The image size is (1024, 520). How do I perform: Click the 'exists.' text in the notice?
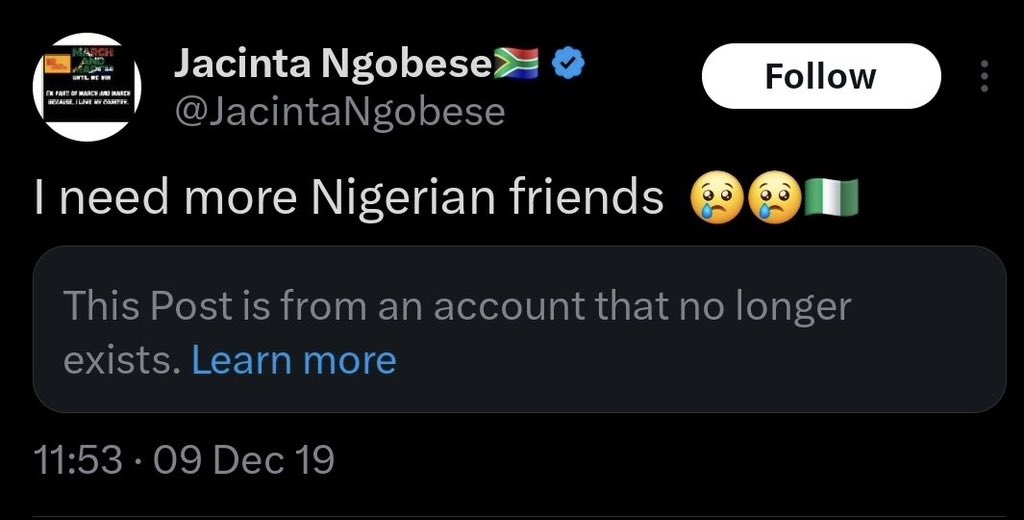(x=122, y=360)
